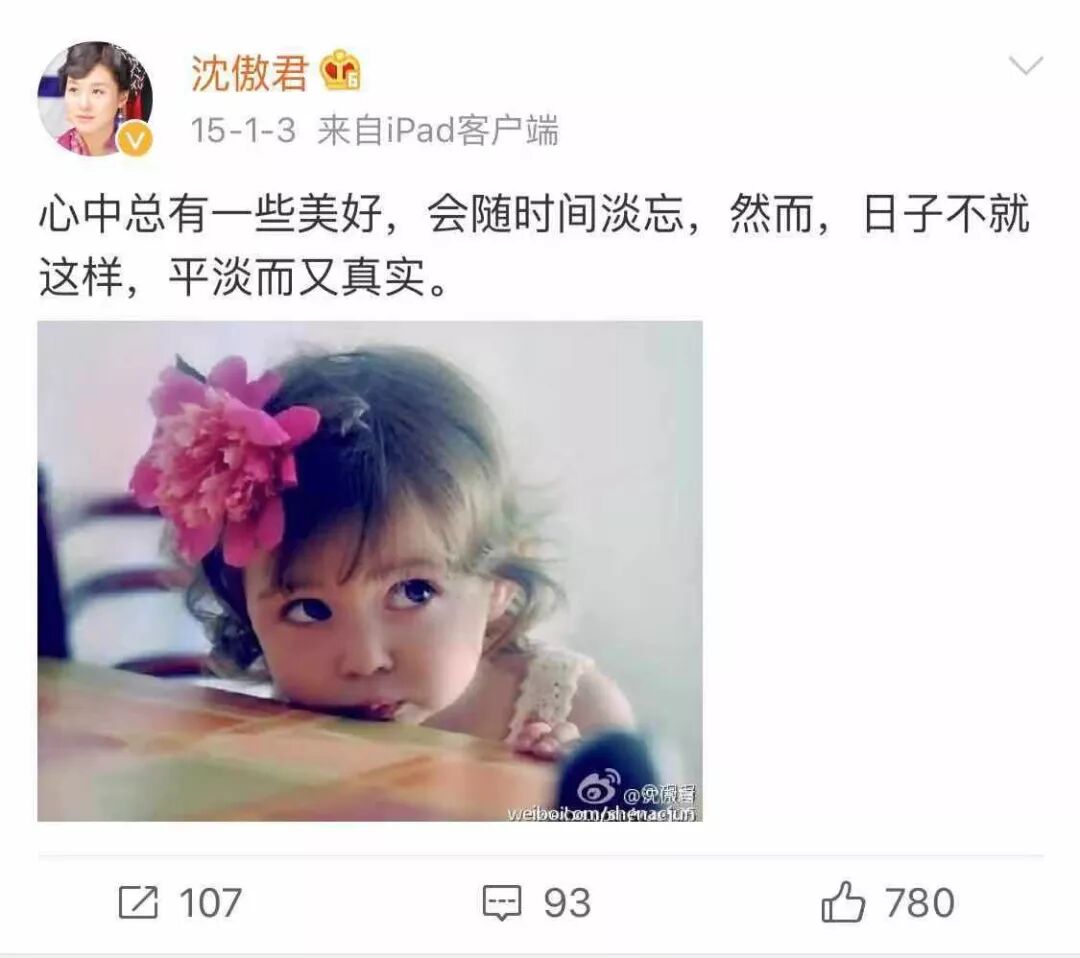This screenshot has height=958, width=1080.
Task: Tap the comment count 93
Action: tap(567, 903)
